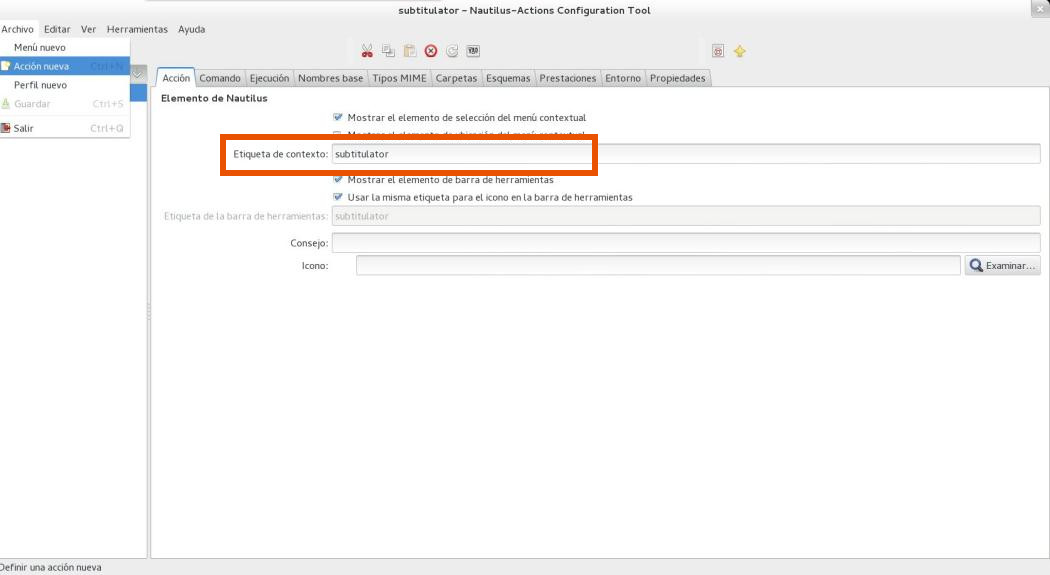Open the Editar menu
The image size is (1050, 575).
pyautogui.click(x=57, y=29)
